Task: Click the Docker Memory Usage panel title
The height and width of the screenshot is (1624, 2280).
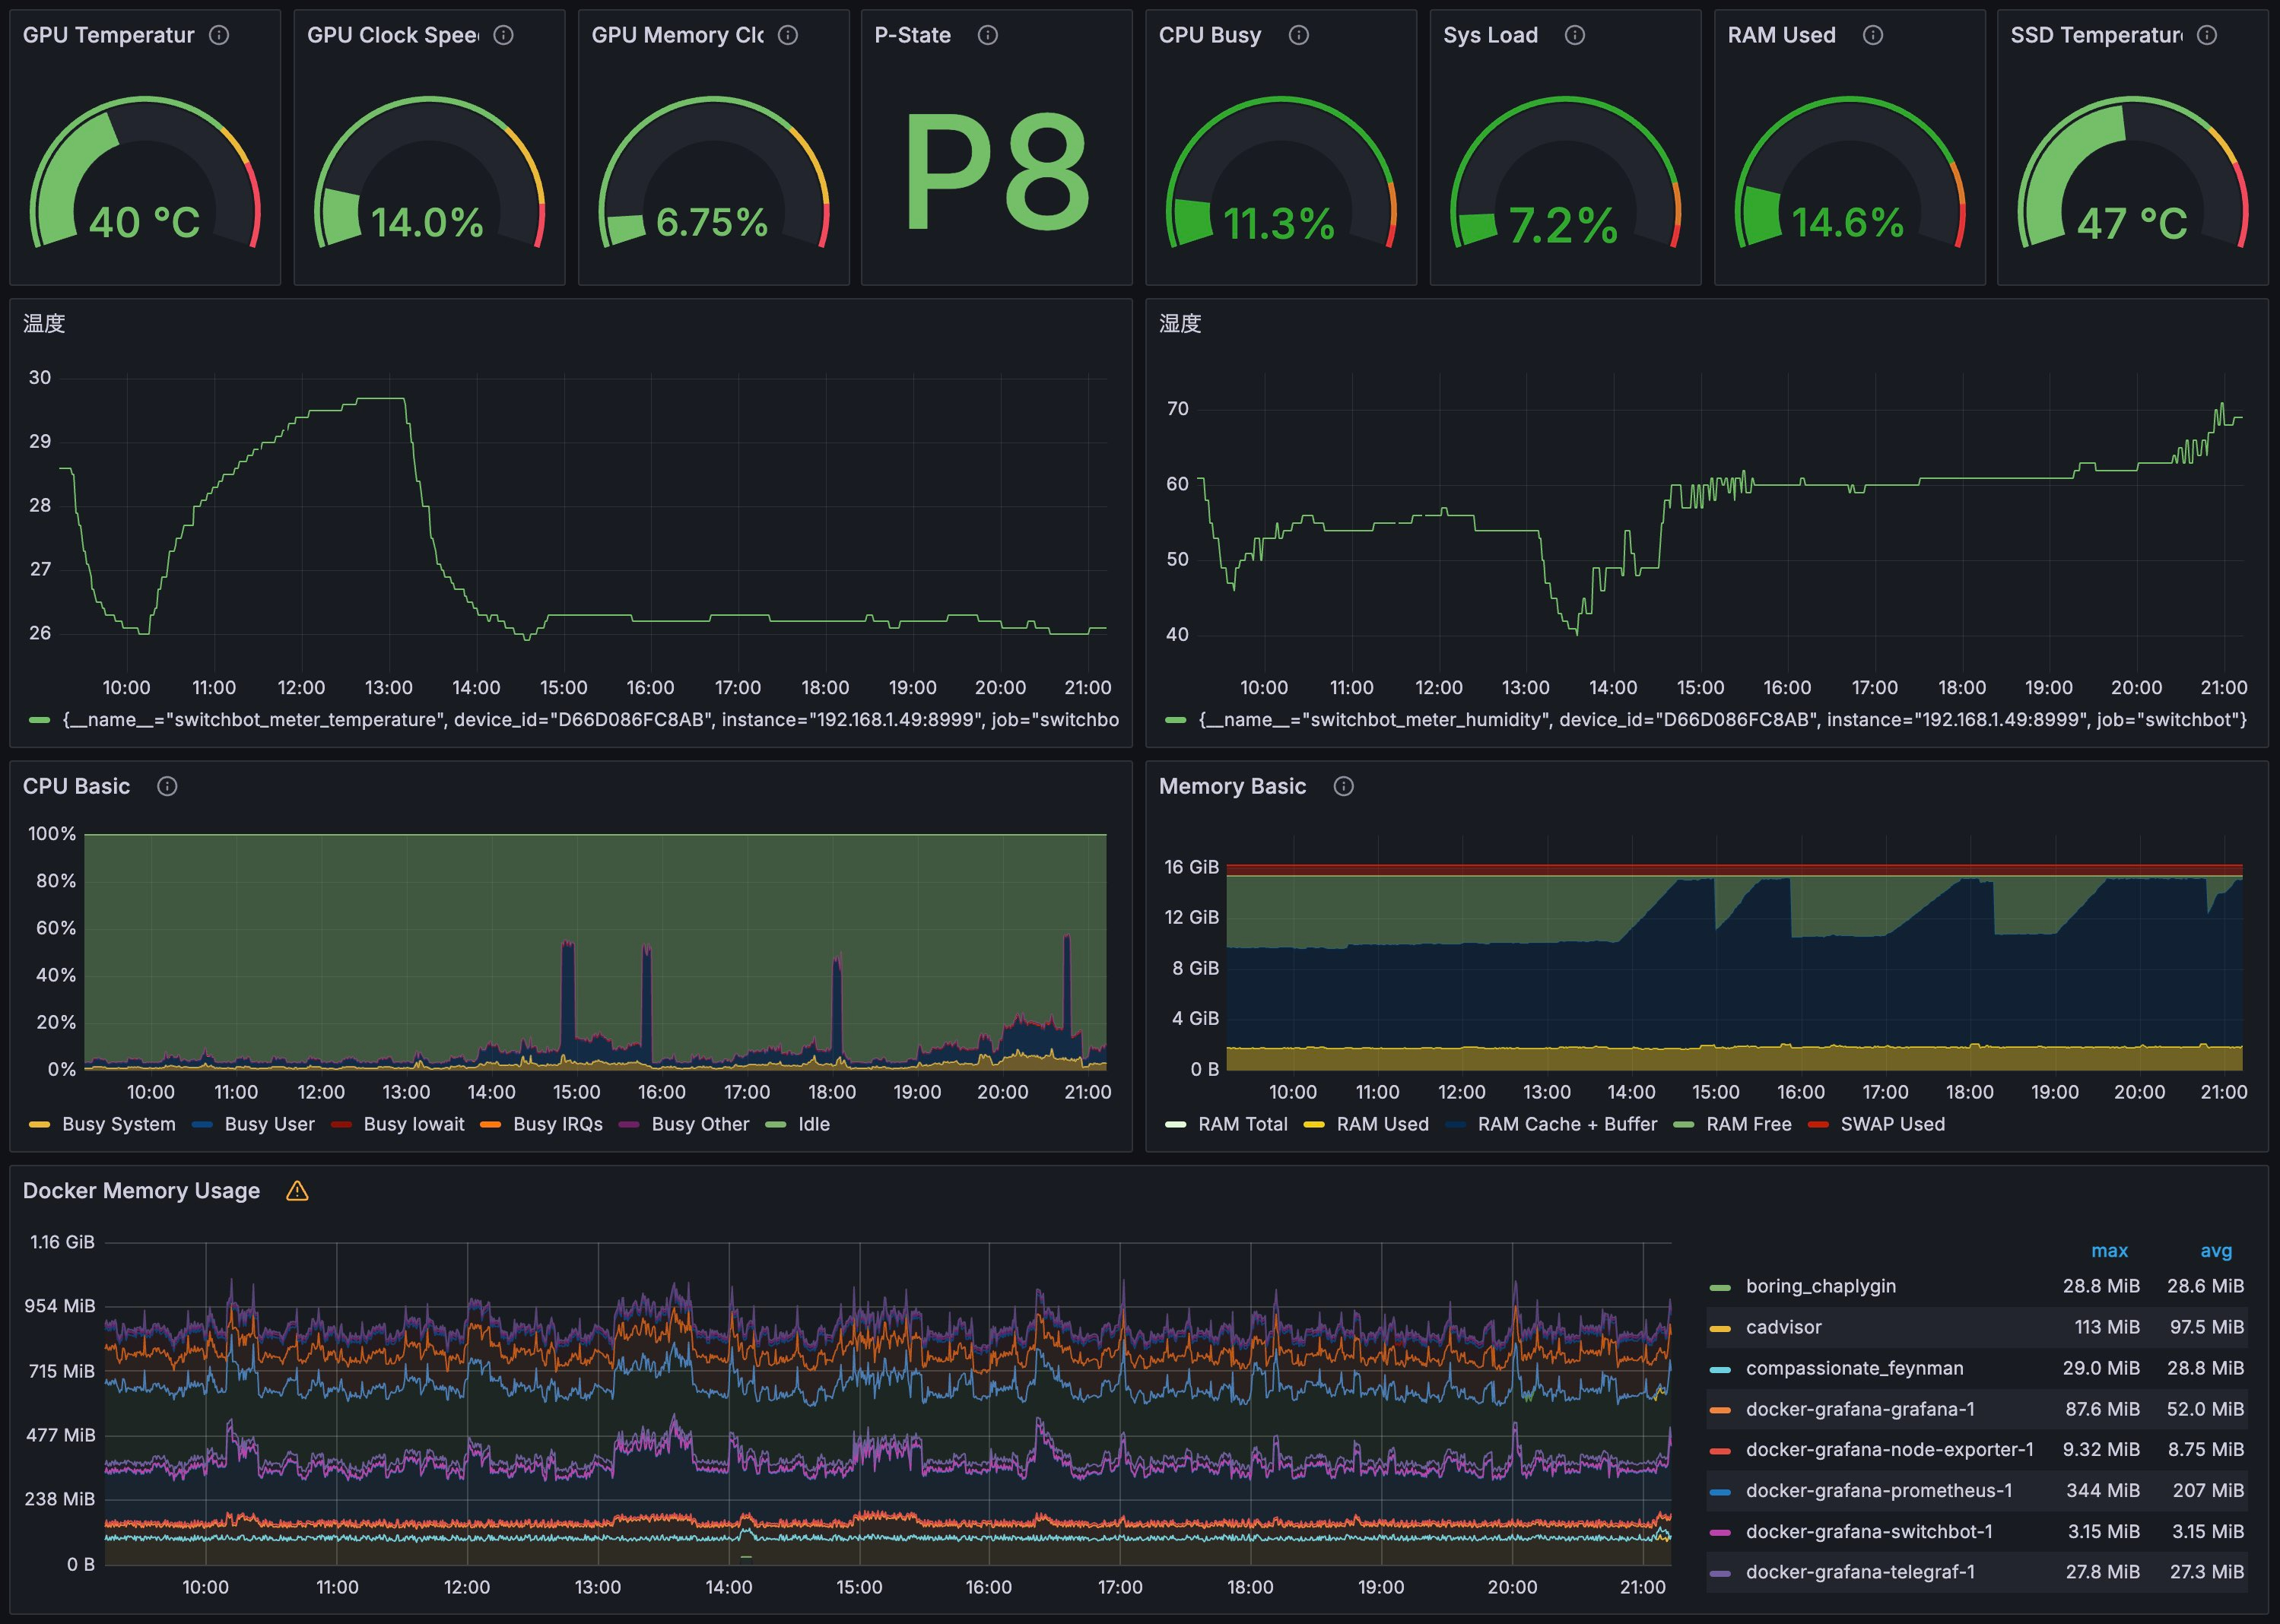Action: click(x=140, y=1191)
